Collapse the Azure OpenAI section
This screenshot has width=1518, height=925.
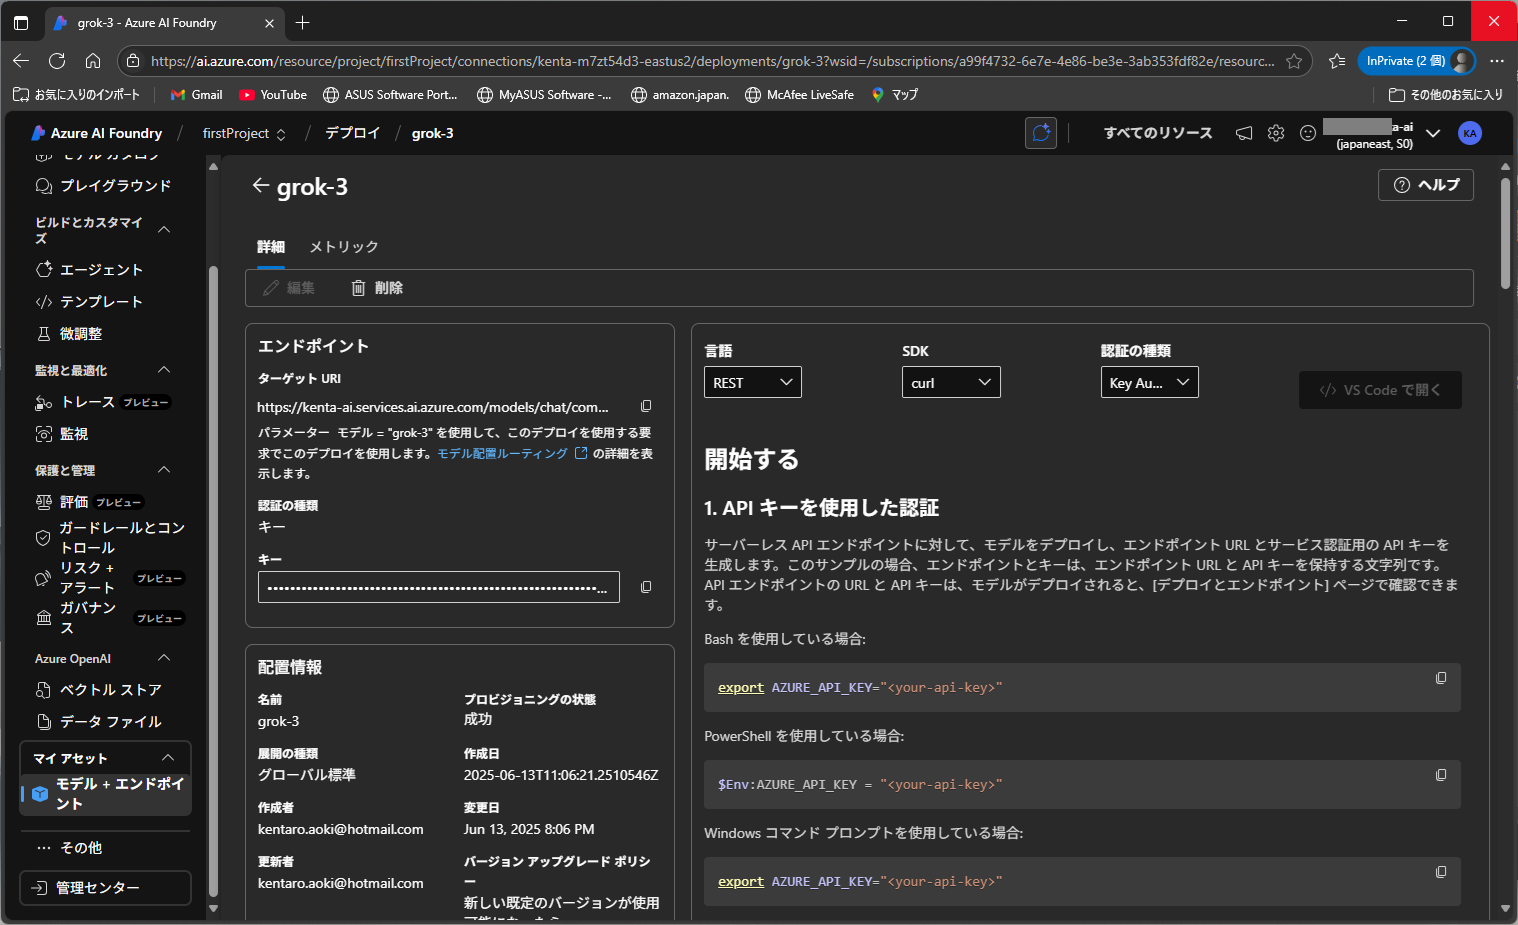point(164,658)
